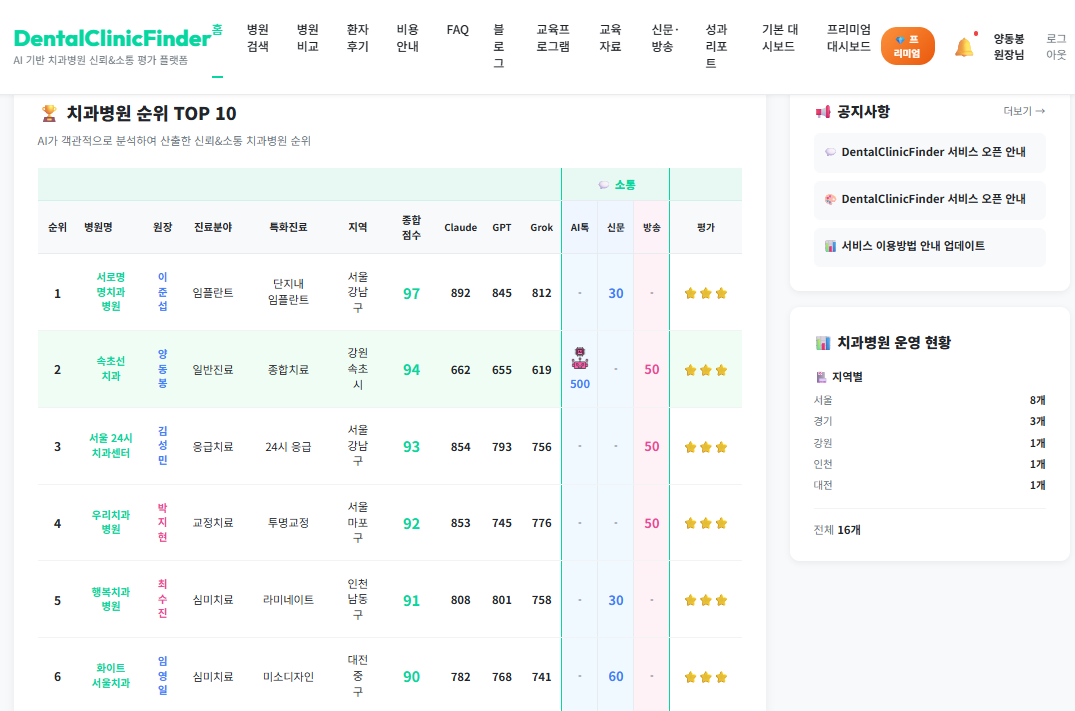Viewport: 1075px width, 711px height.
Task: Click the flower icon on second service notice
Action: tap(829, 199)
